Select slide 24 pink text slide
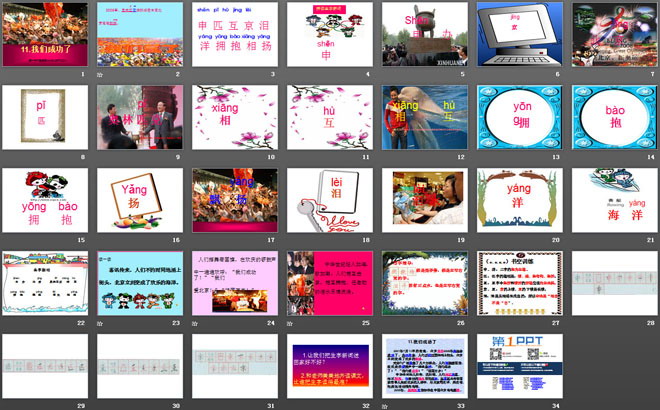660x410 pixels. [235, 283]
